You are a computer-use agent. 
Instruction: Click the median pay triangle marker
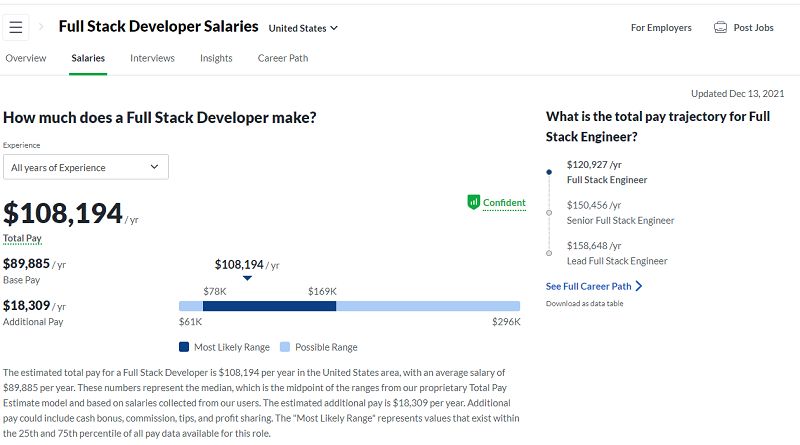pyautogui.click(x=247, y=279)
